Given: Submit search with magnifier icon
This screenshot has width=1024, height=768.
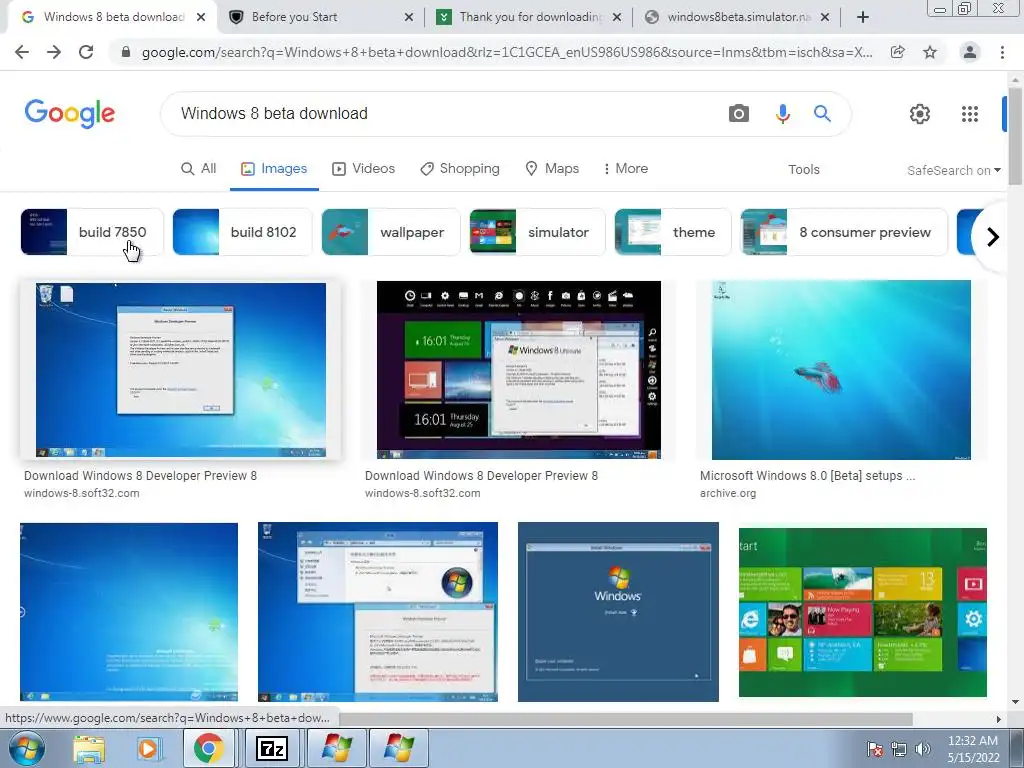Looking at the screenshot, I should click(822, 114).
